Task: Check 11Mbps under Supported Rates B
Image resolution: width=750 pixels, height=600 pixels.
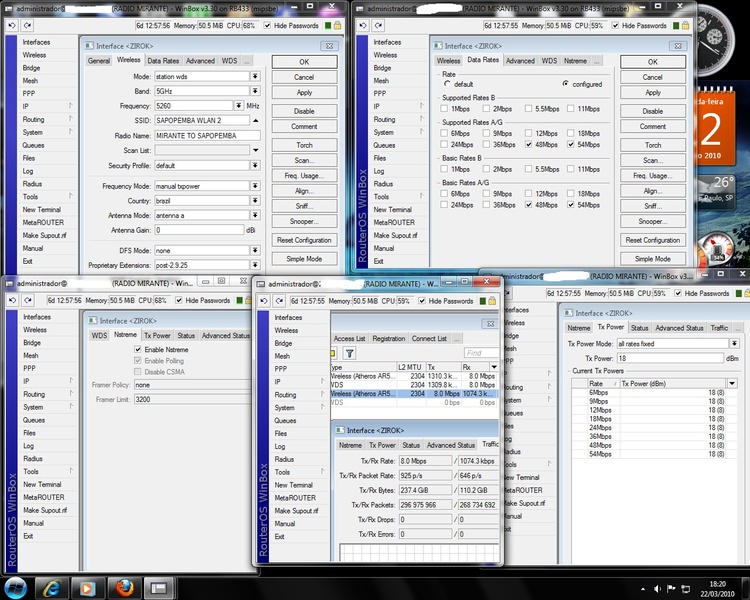Action: [x=571, y=109]
